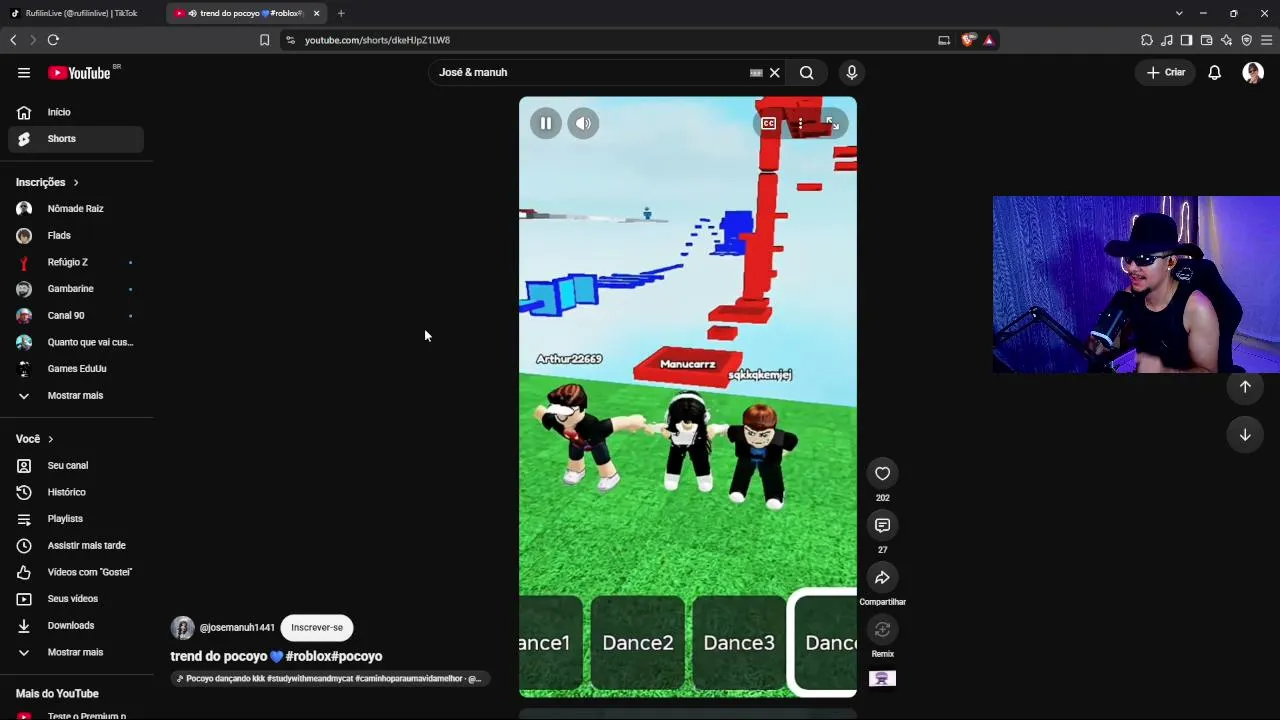Expand Mostrar mais under subscriptions
The image size is (1280, 720).
(76, 395)
